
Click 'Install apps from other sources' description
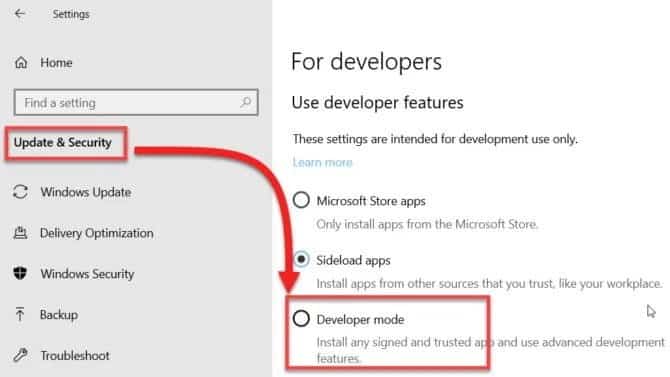(x=489, y=283)
